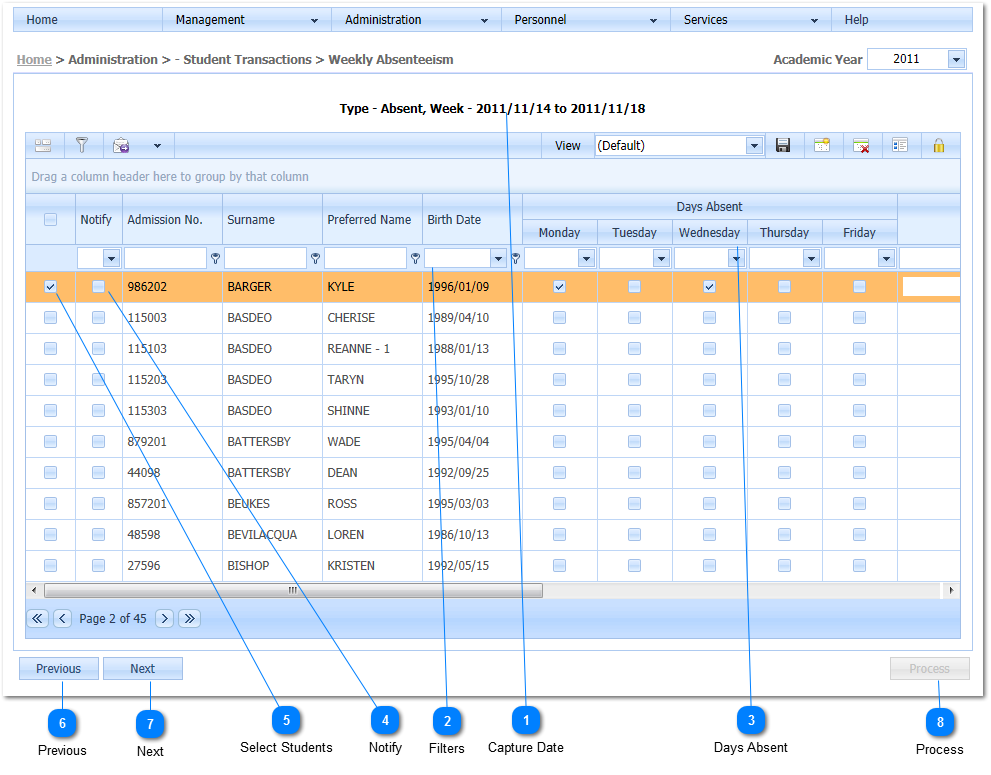991x775 pixels.
Task: Click the Admission No. filter funnel icon
Action: click(216, 259)
